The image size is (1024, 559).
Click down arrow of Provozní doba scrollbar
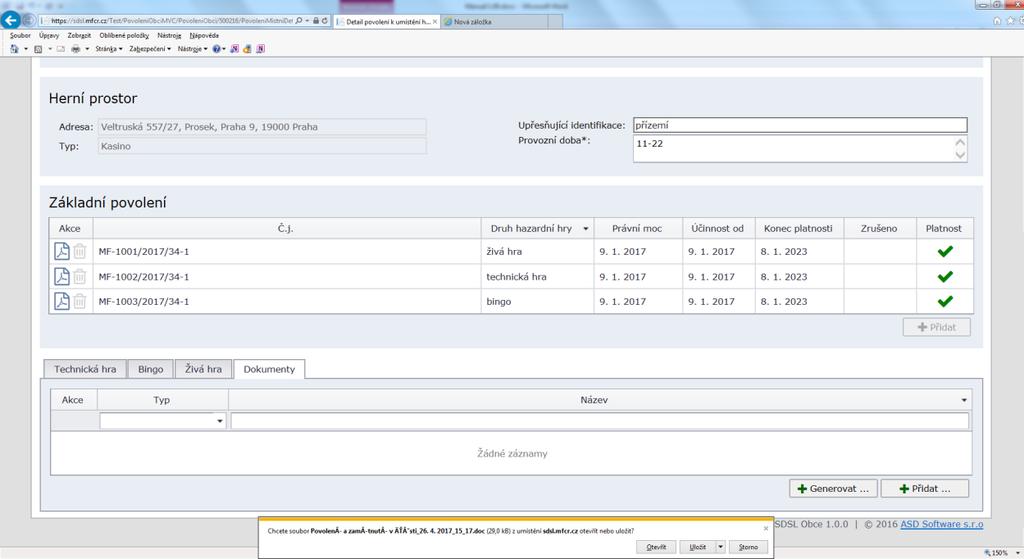point(960,155)
